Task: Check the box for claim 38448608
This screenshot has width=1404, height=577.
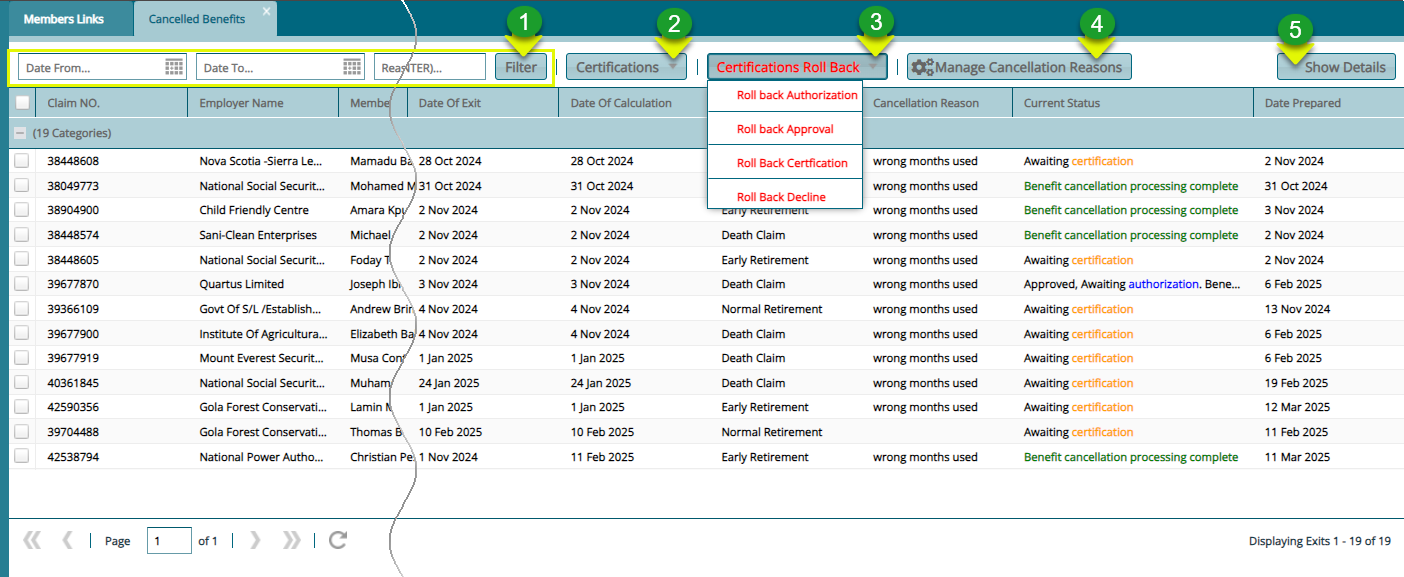Action: [x=22, y=161]
